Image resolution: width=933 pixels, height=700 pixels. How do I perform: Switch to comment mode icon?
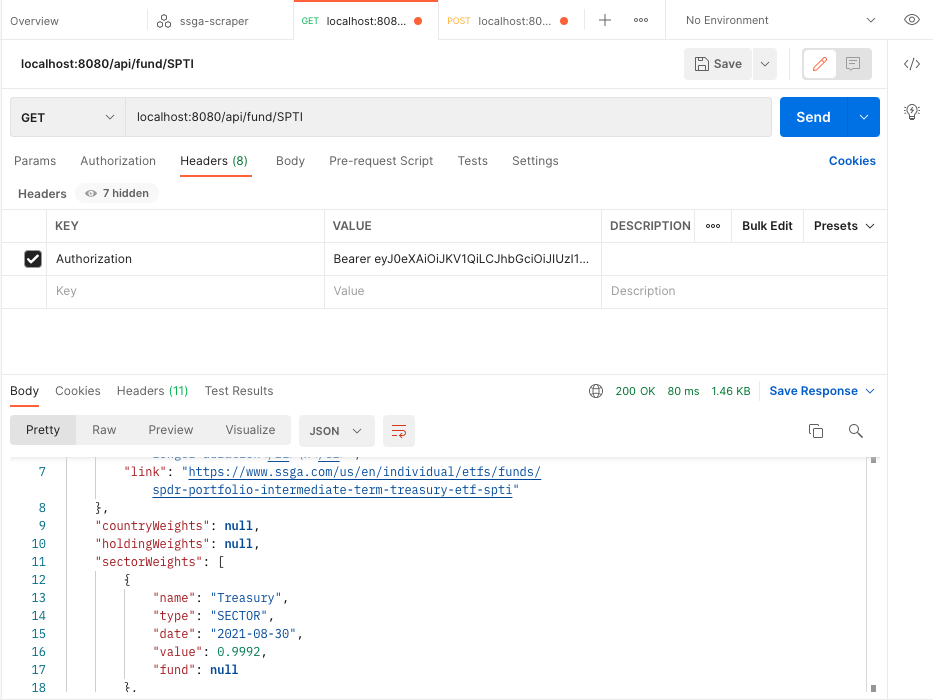pos(853,64)
